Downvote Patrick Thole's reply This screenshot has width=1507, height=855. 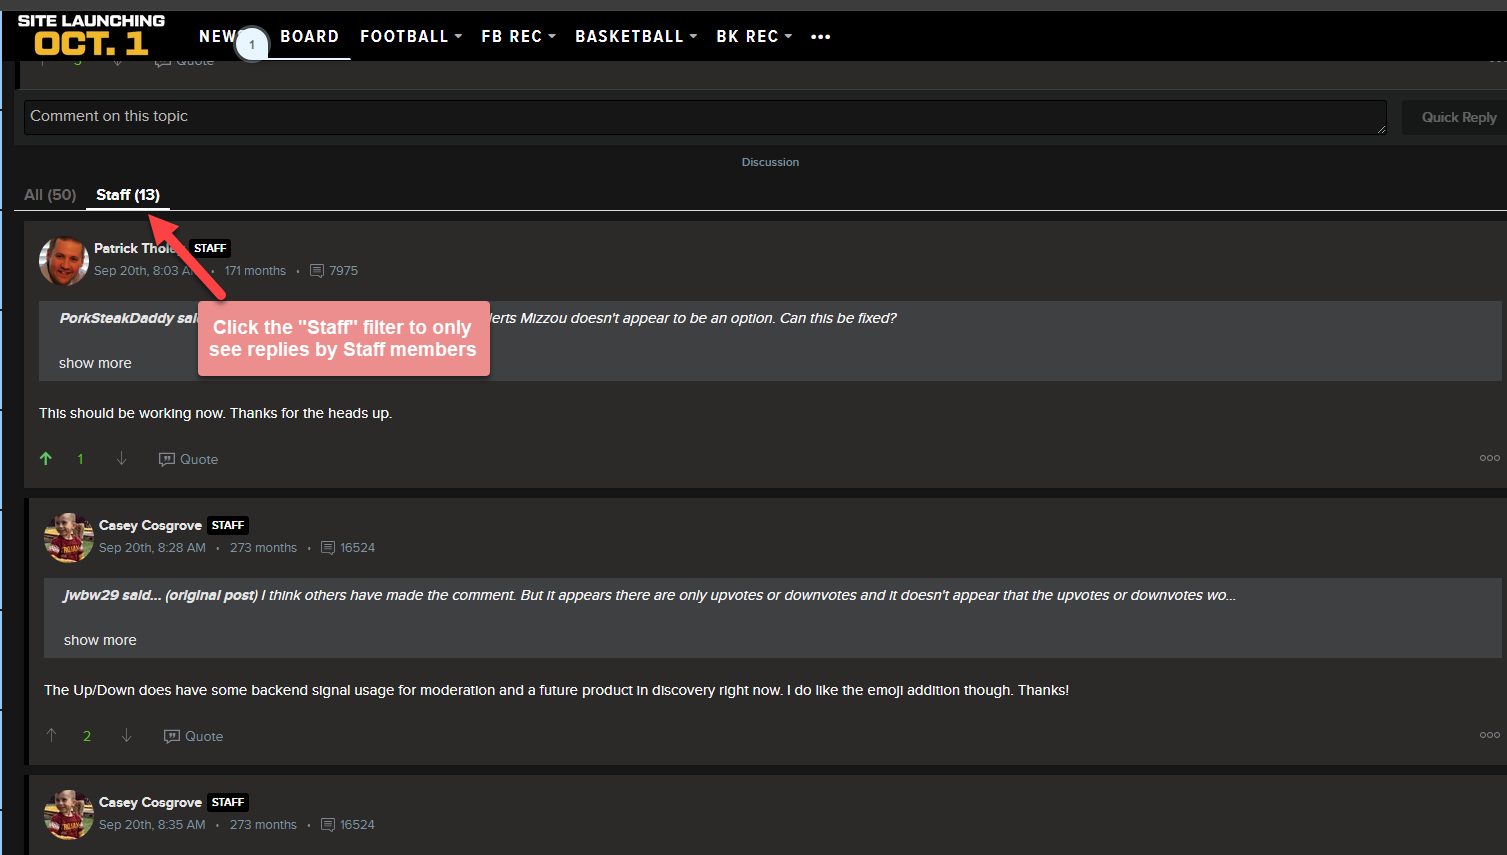pyautogui.click(x=121, y=458)
